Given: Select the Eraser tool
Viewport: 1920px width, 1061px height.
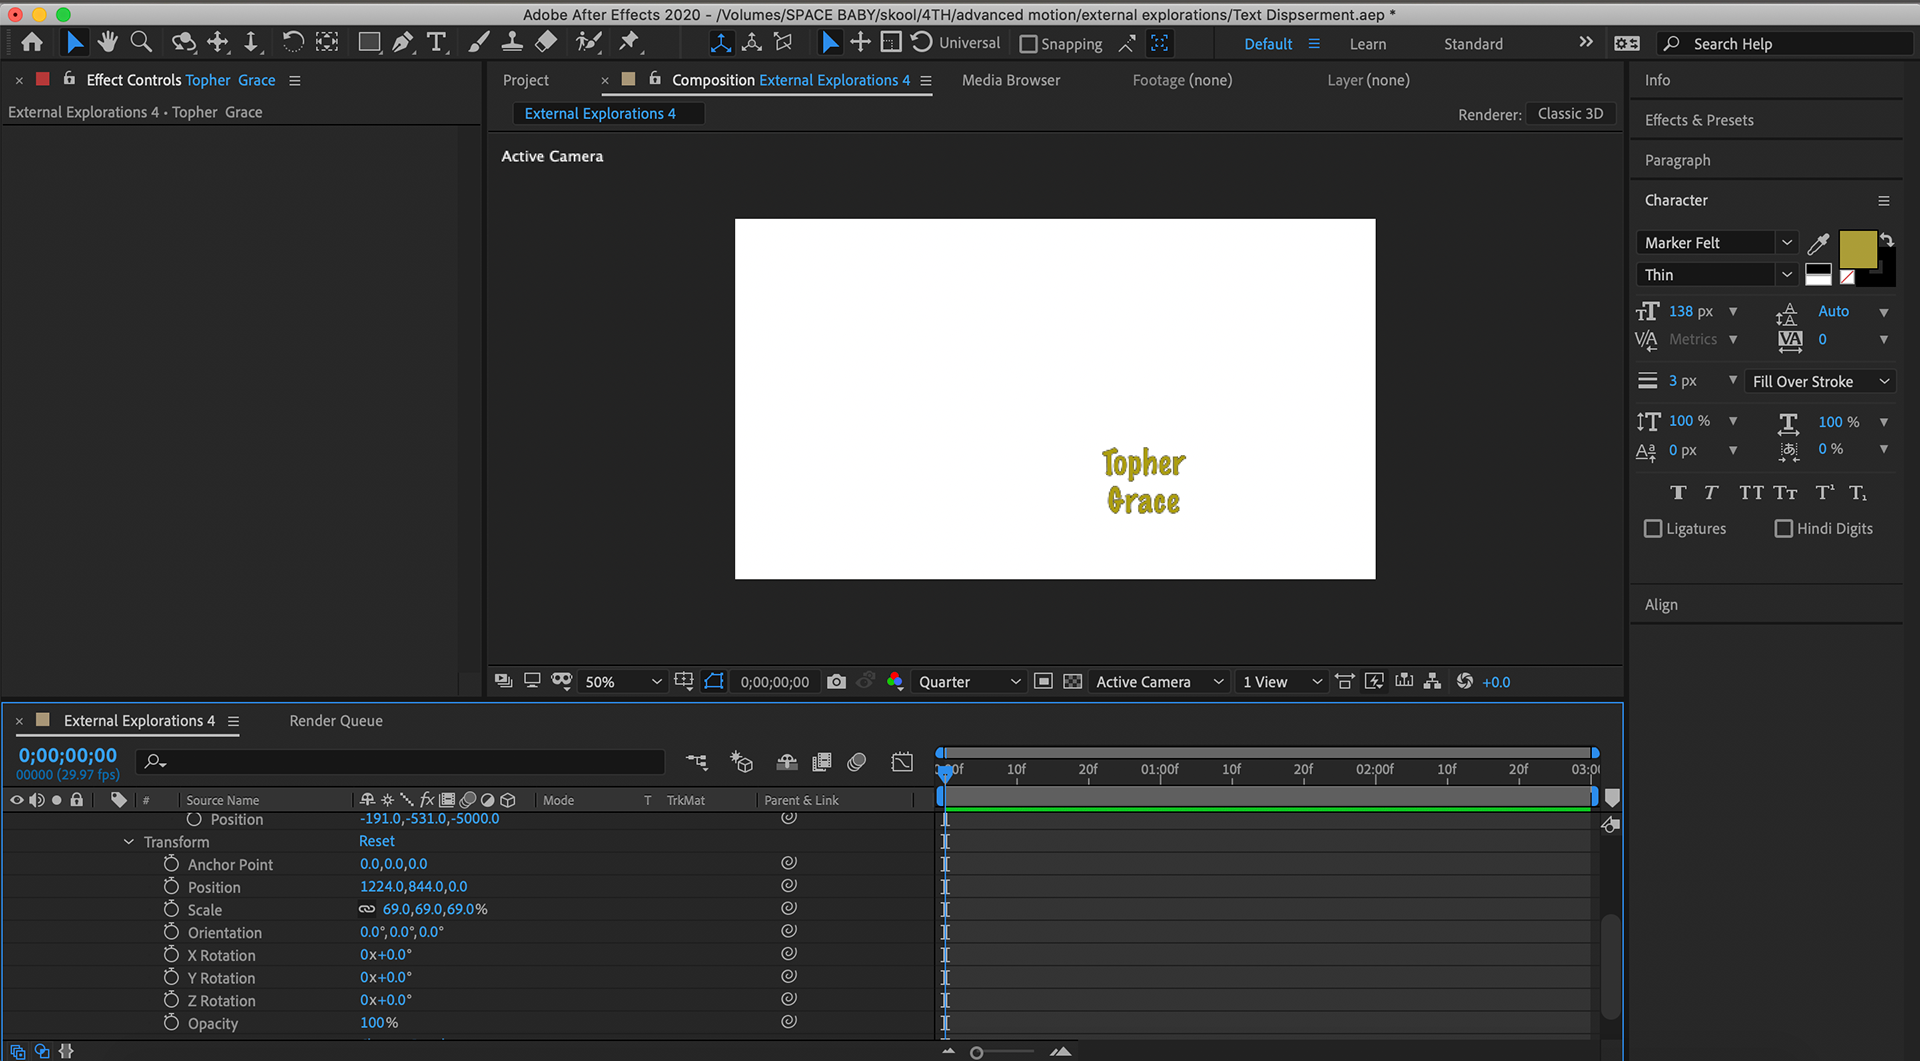Looking at the screenshot, I should [546, 42].
